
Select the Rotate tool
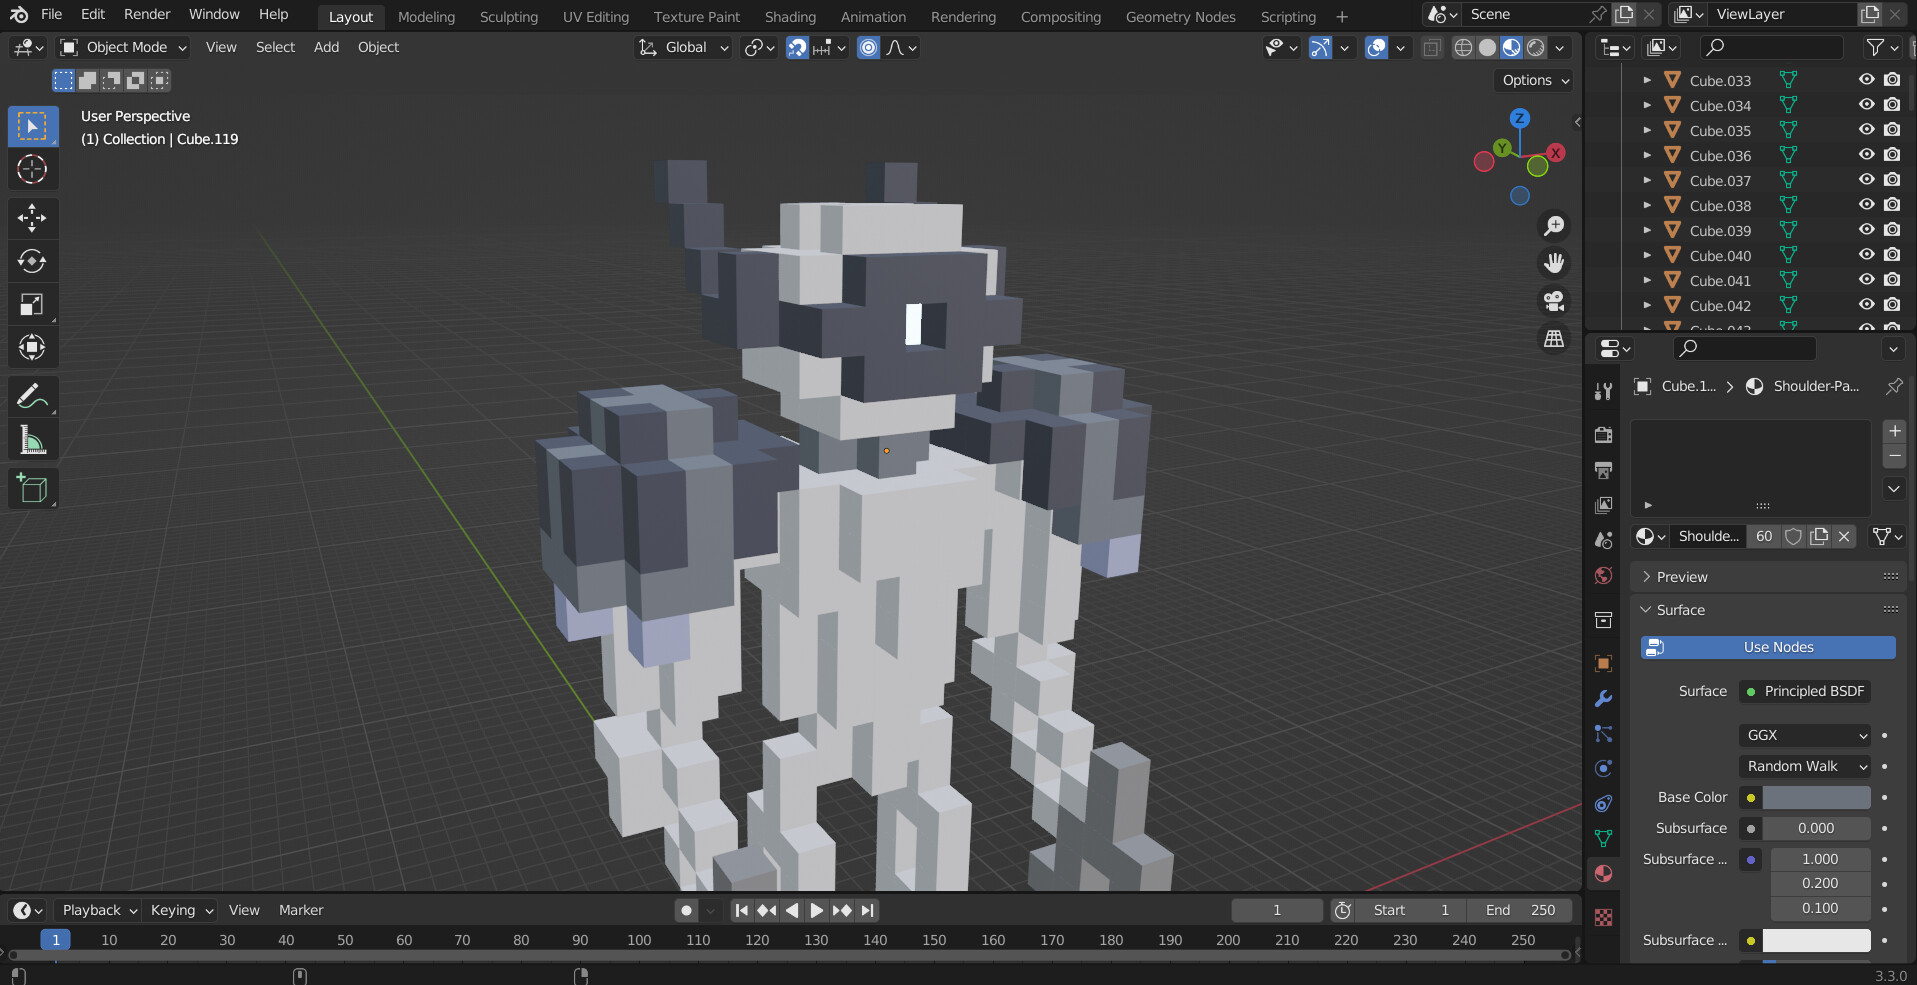tap(33, 261)
